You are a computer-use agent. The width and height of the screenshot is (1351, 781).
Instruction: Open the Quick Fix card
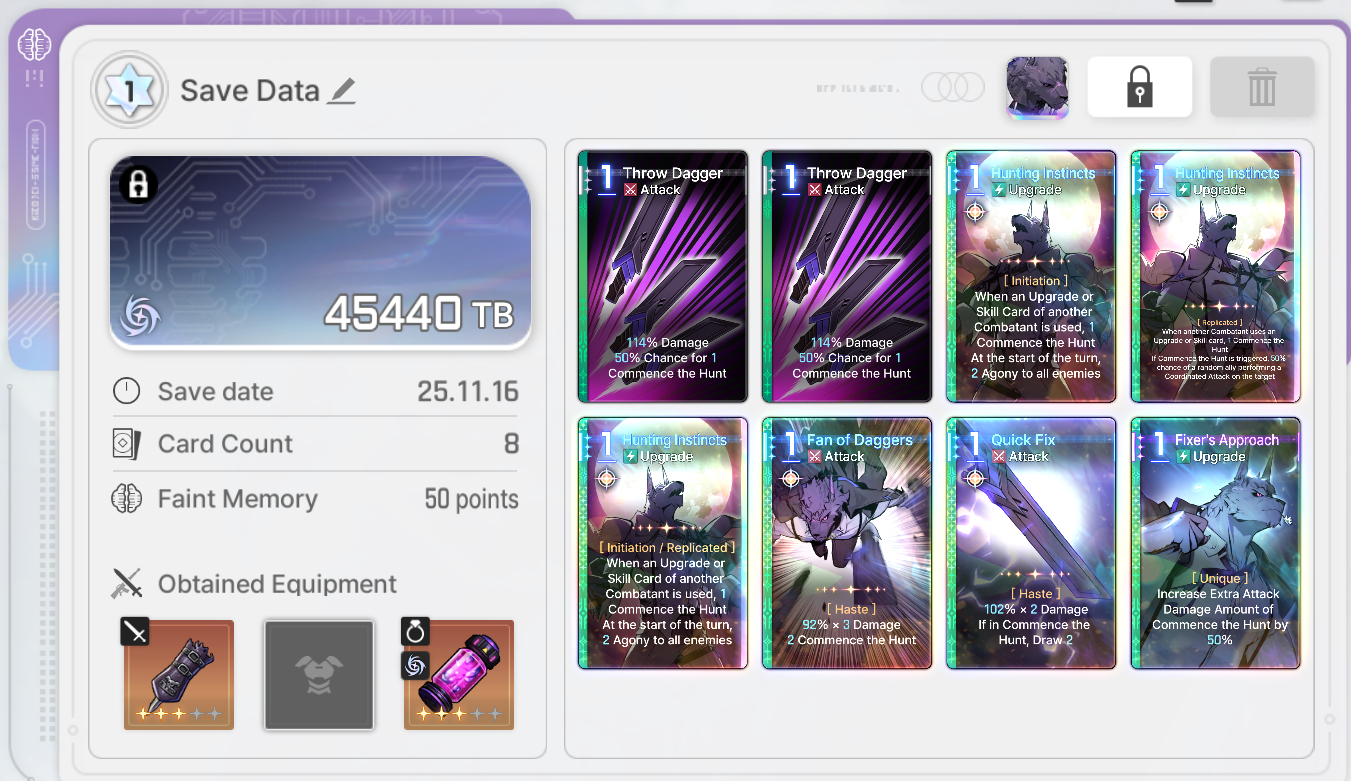tap(1031, 543)
